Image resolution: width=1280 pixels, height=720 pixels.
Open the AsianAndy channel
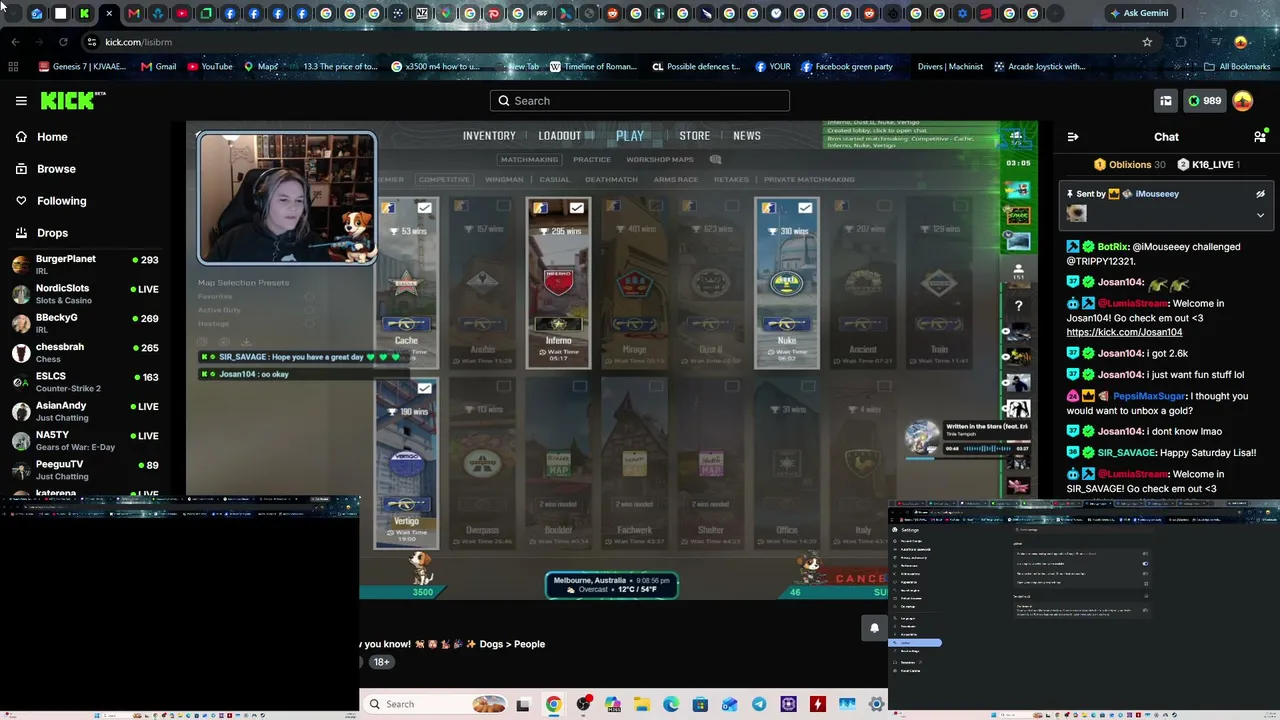(85, 411)
